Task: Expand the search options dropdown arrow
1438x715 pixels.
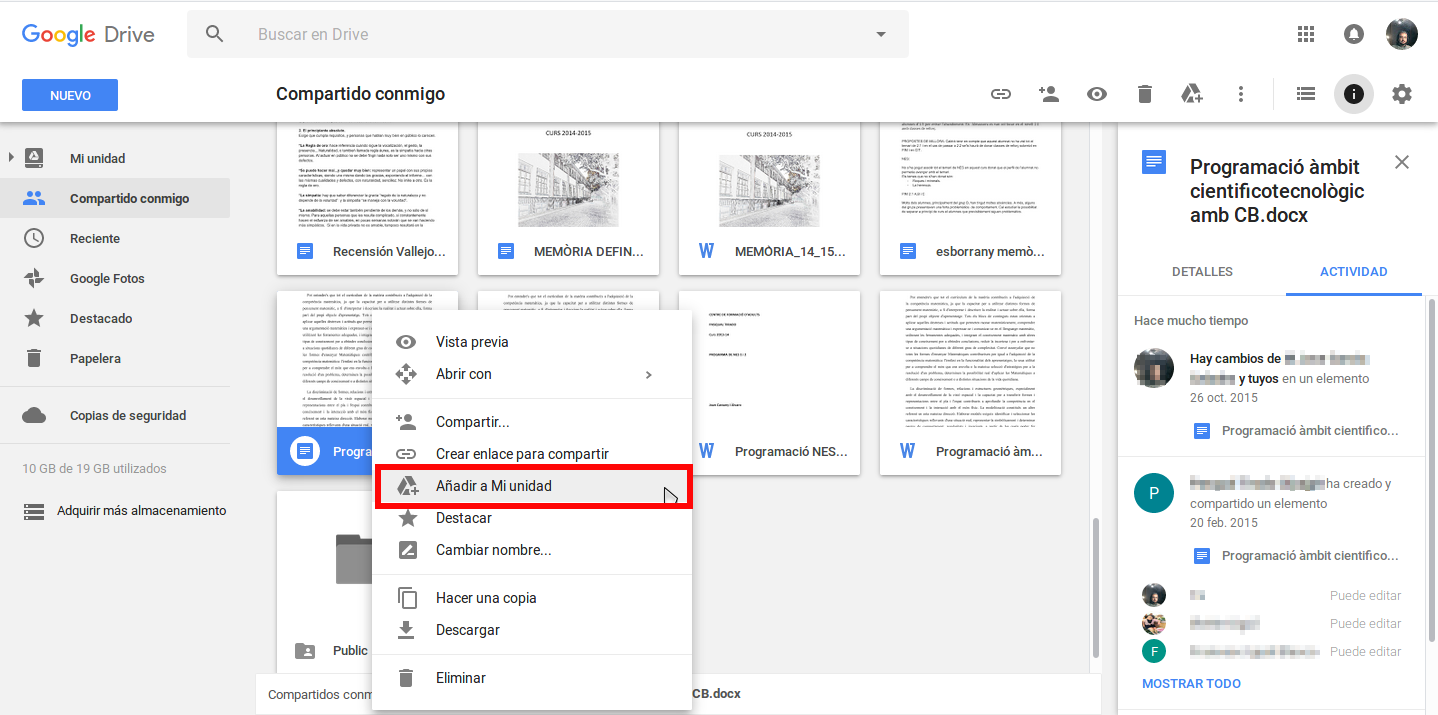Action: (881, 34)
